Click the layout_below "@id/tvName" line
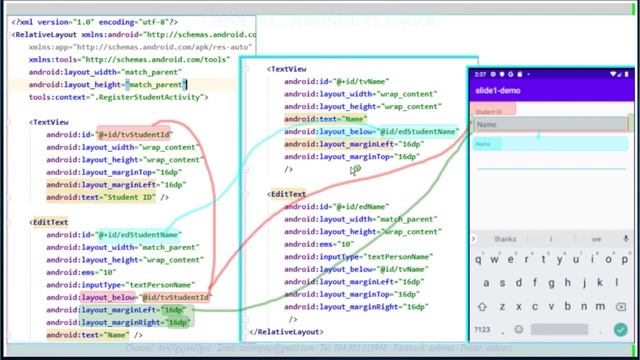Image resolution: width=640 pixels, height=360 pixels. [356, 269]
